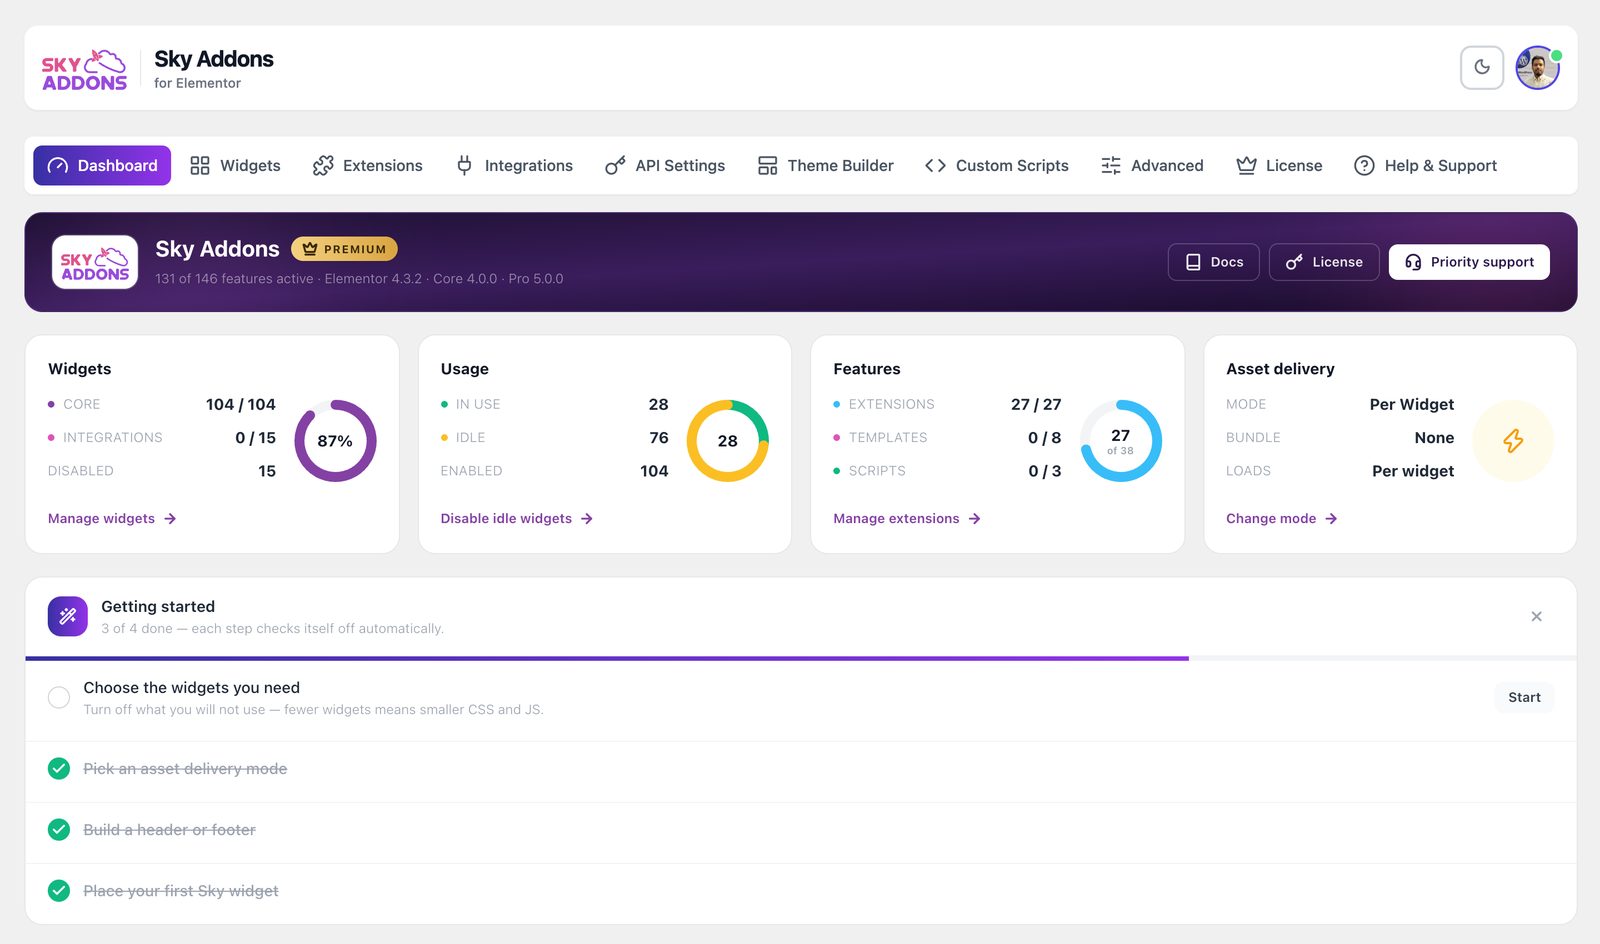Click the '104 / 104' core widgets count
This screenshot has height=944, width=1600.
pos(240,404)
